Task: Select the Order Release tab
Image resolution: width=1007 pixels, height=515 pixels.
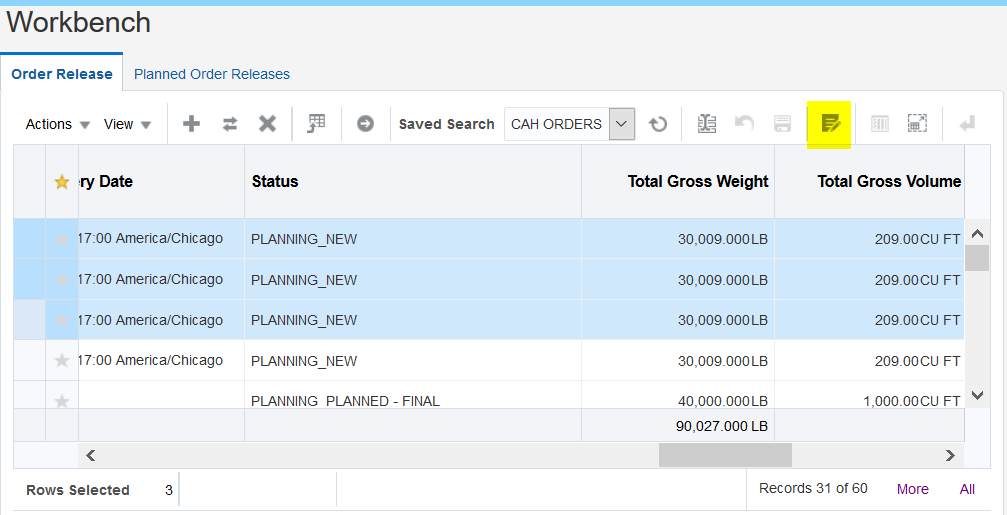Action: 61,74
